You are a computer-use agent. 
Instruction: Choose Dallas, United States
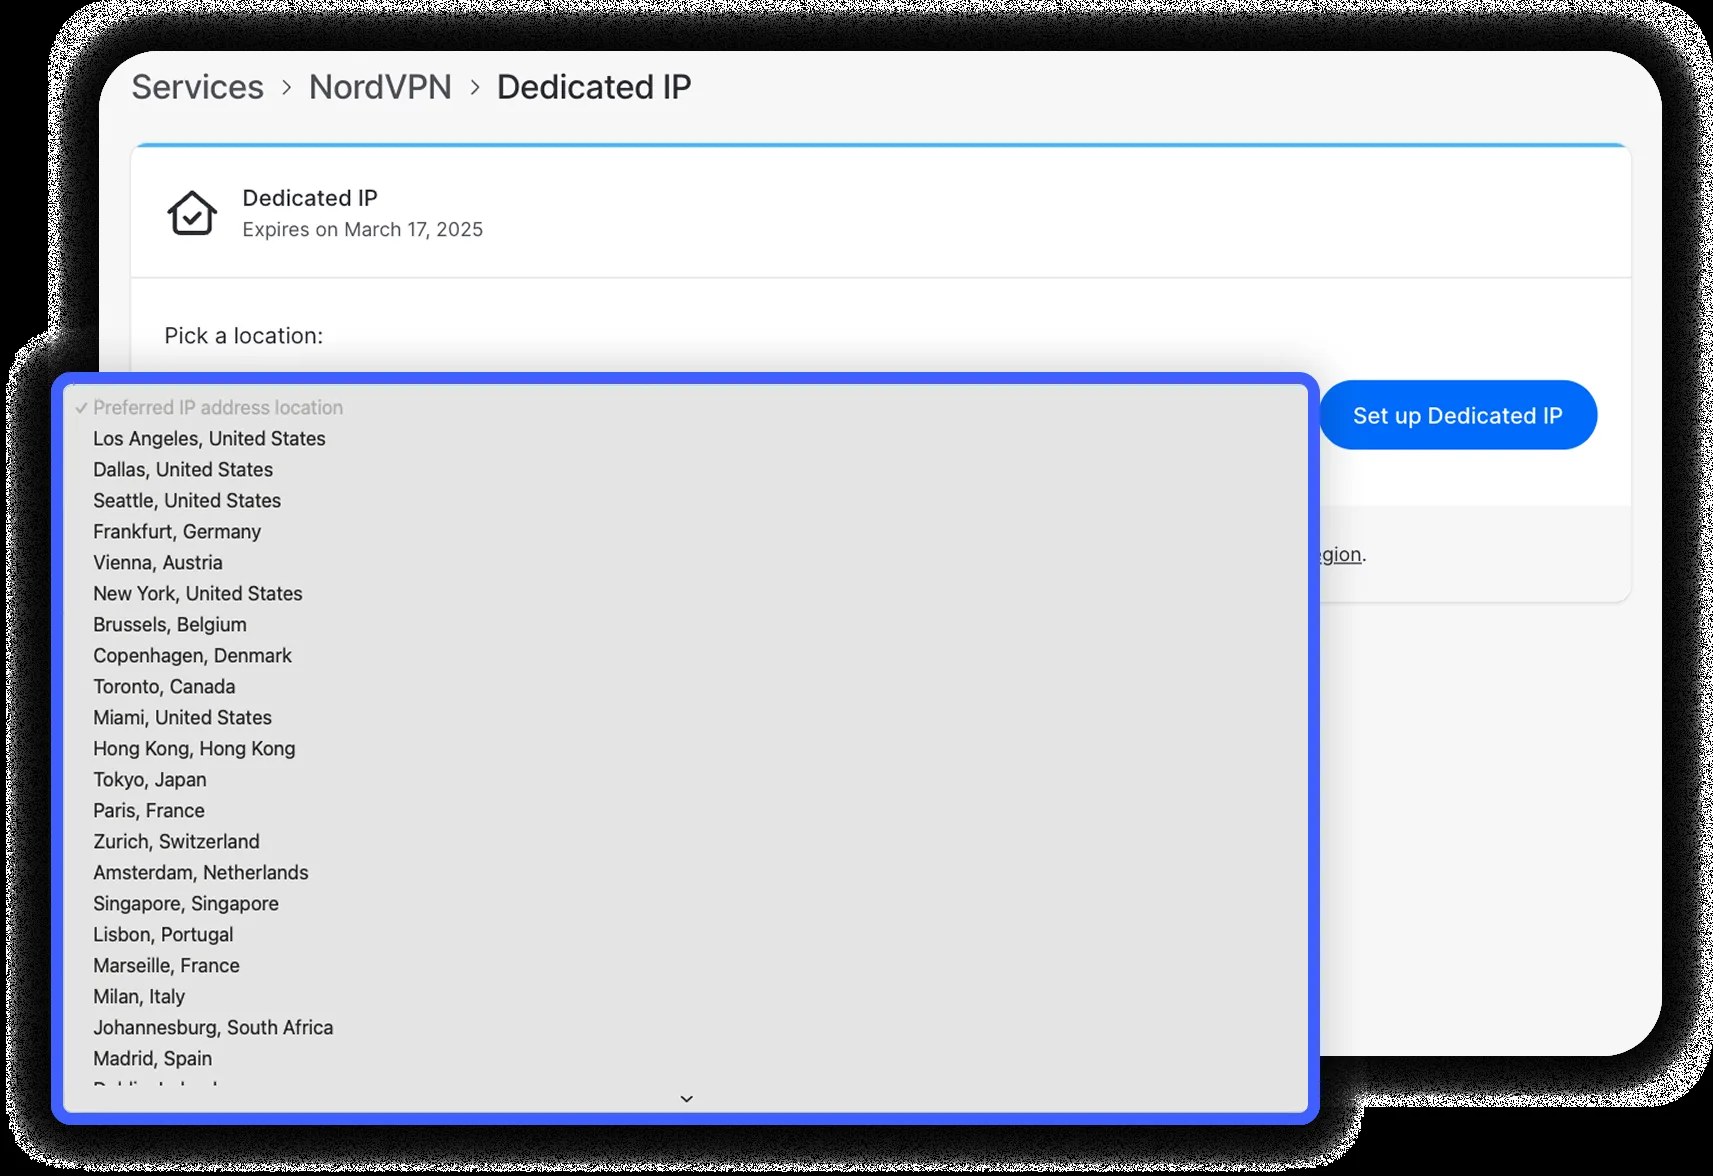point(686,469)
